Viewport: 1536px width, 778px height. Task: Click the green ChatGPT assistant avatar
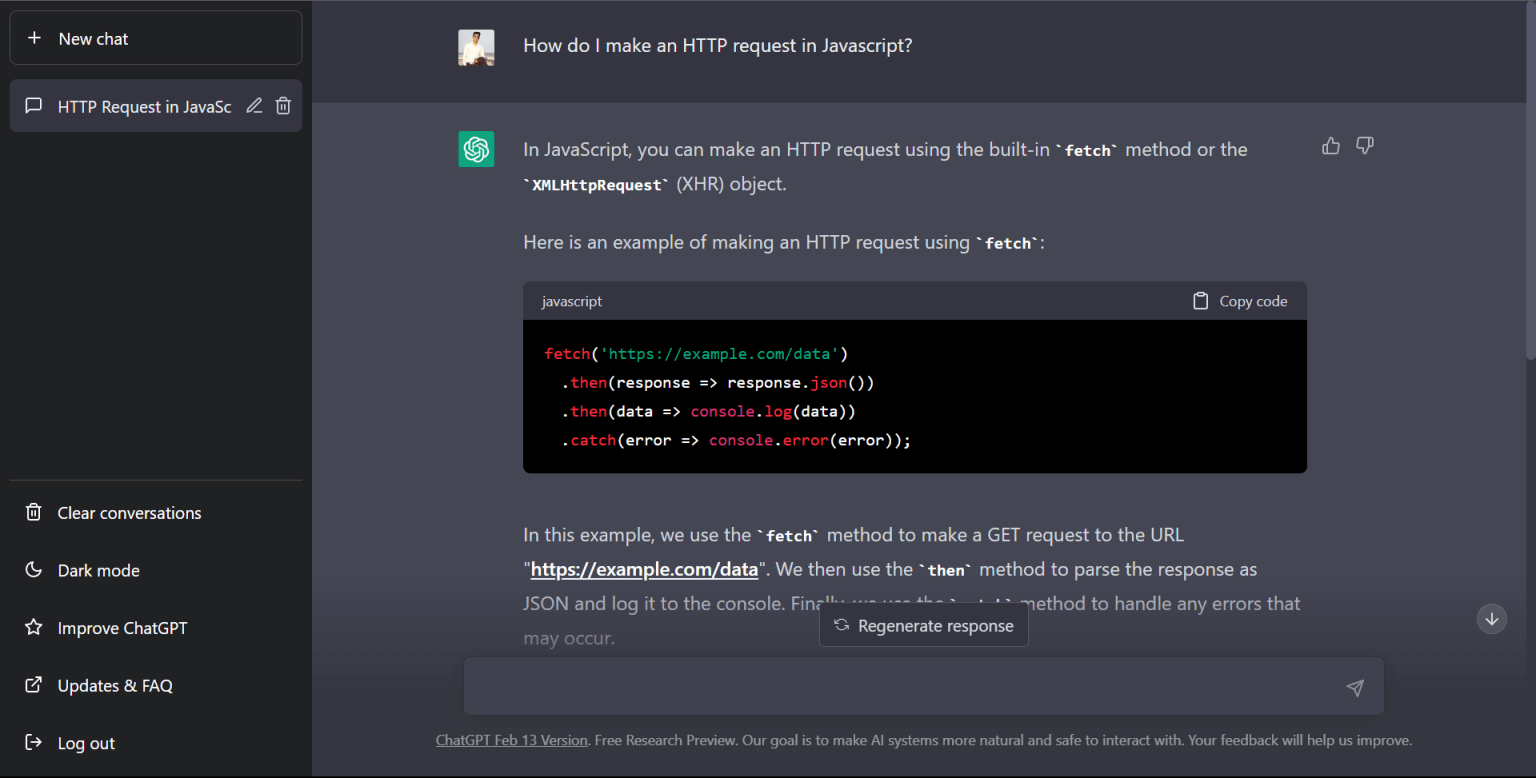click(x=476, y=148)
